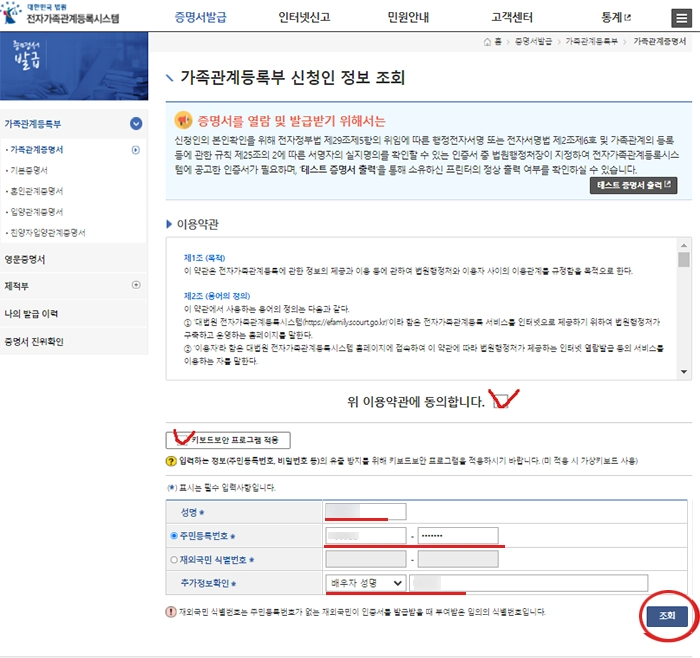Click the external link icon next to 통계
This screenshot has width=700, height=658.
coord(628,17)
